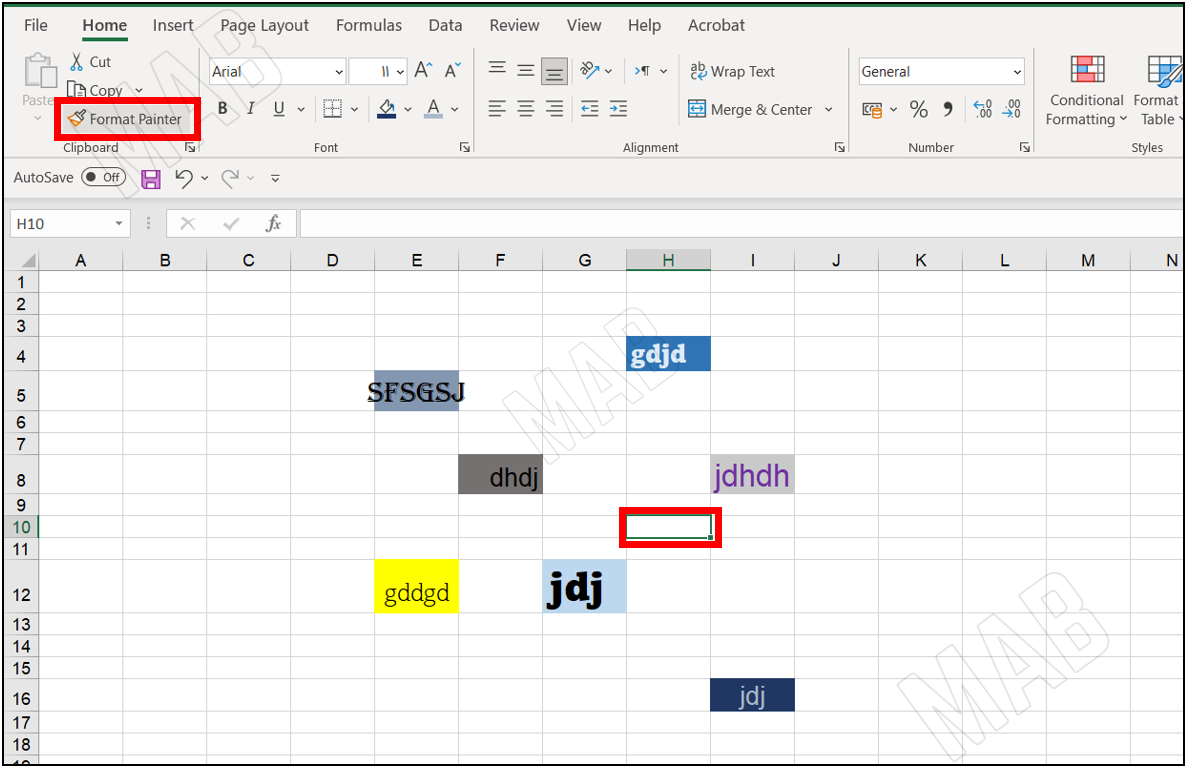Align text left
Screen dimensions: 1187x768
click(x=497, y=109)
